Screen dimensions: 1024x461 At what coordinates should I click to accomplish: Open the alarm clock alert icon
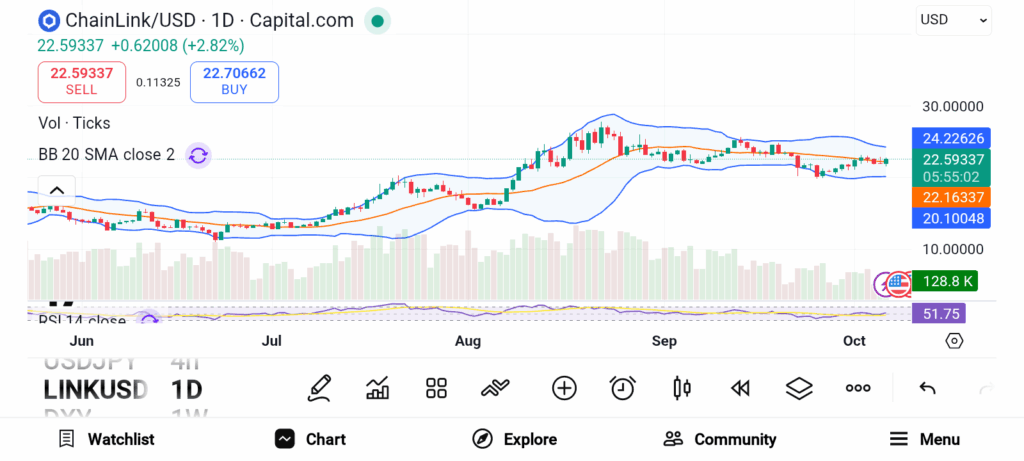[623, 388]
